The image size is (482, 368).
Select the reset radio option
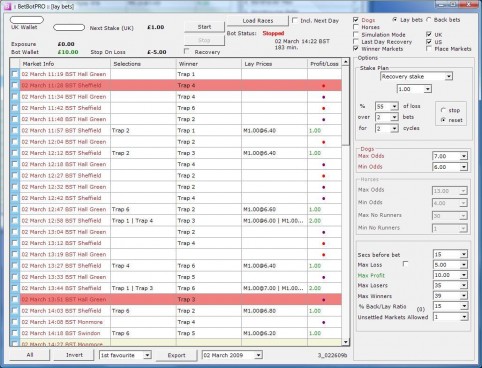pyautogui.click(x=443, y=120)
